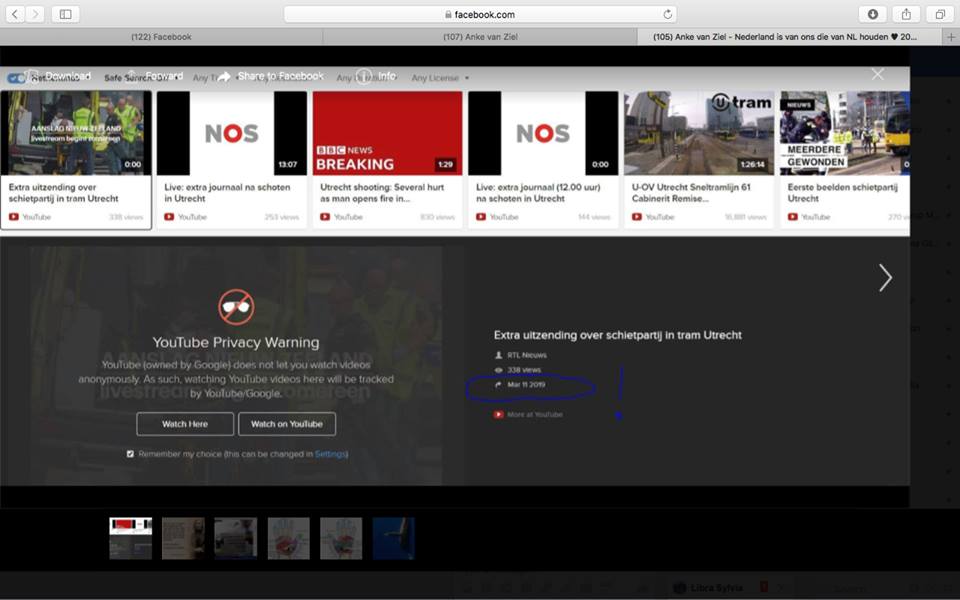
Task: Open BBC News Breaking Utrecht shooting video
Action: [x=388, y=160]
